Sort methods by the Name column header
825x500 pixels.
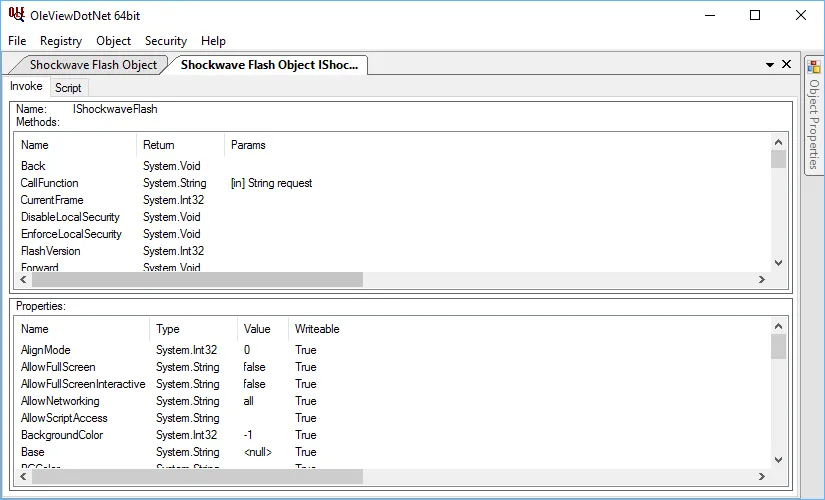(x=75, y=145)
